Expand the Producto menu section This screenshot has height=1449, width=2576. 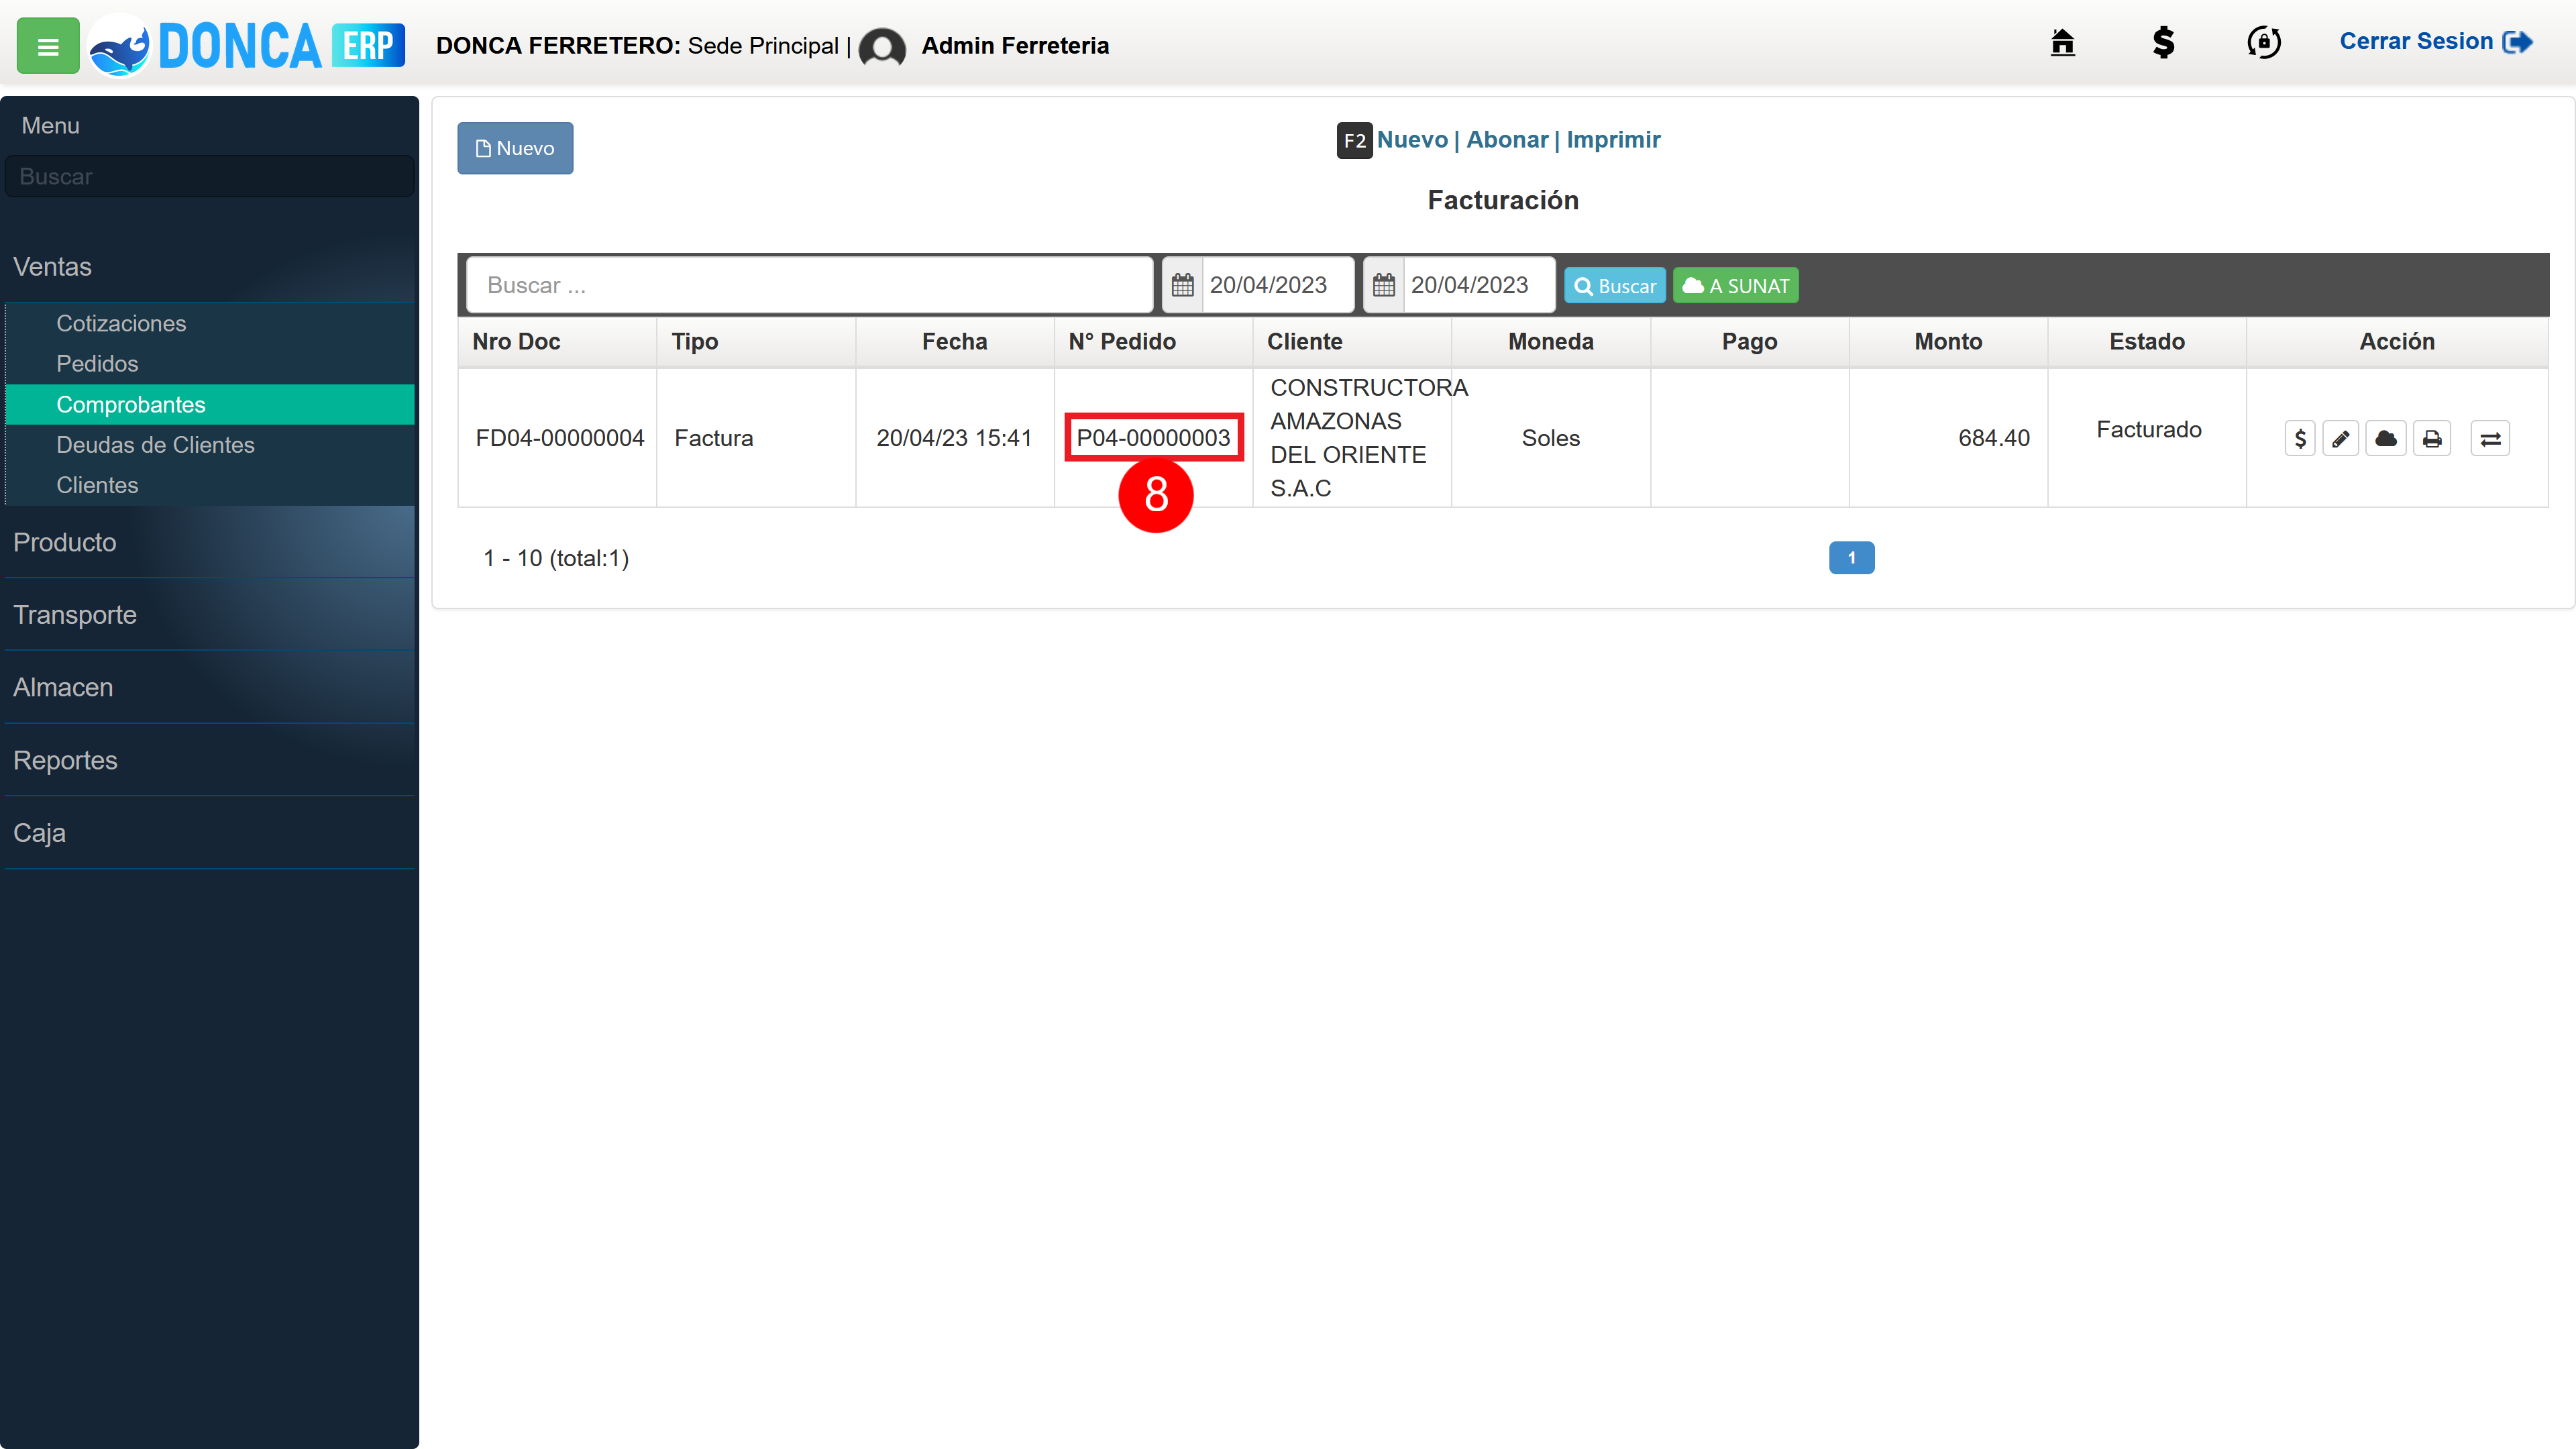pos(210,542)
